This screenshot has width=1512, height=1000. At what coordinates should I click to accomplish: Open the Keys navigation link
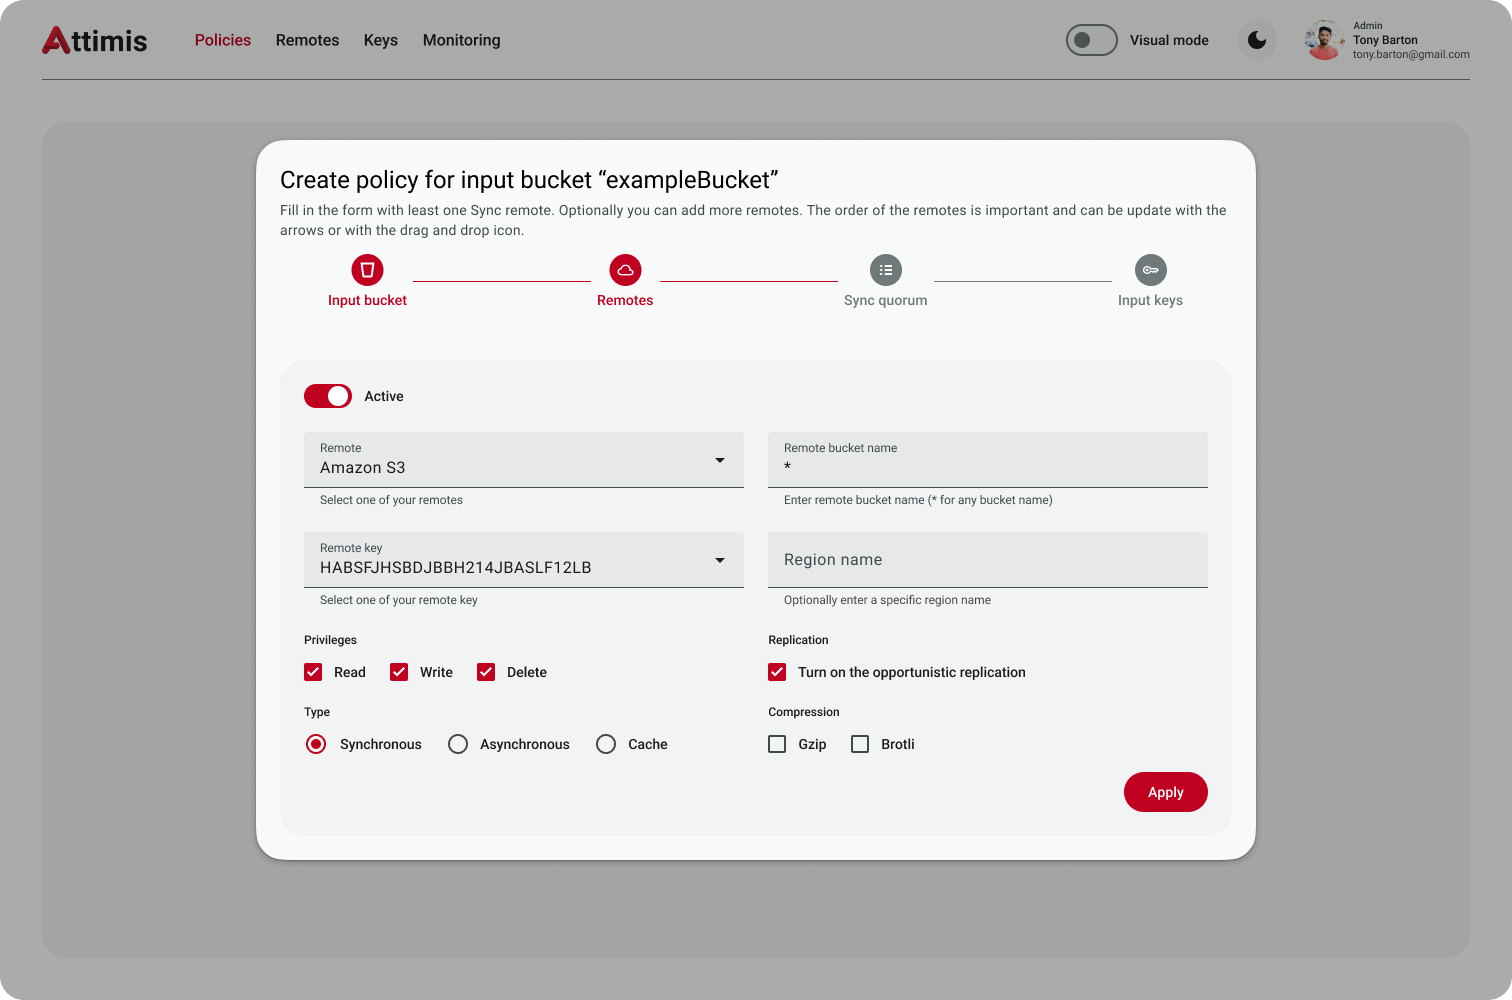380,41
